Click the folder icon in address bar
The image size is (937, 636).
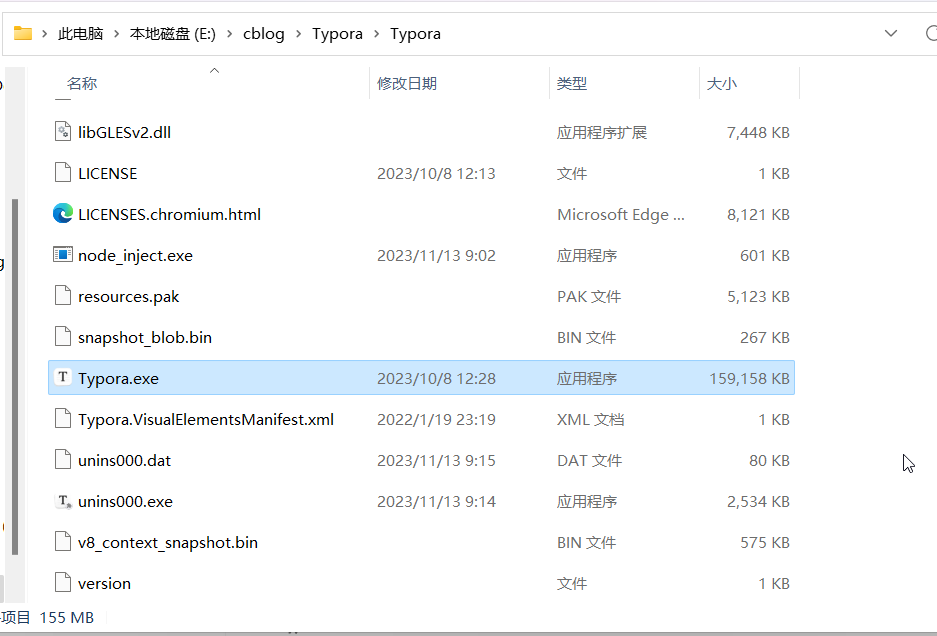pyautogui.click(x=23, y=33)
